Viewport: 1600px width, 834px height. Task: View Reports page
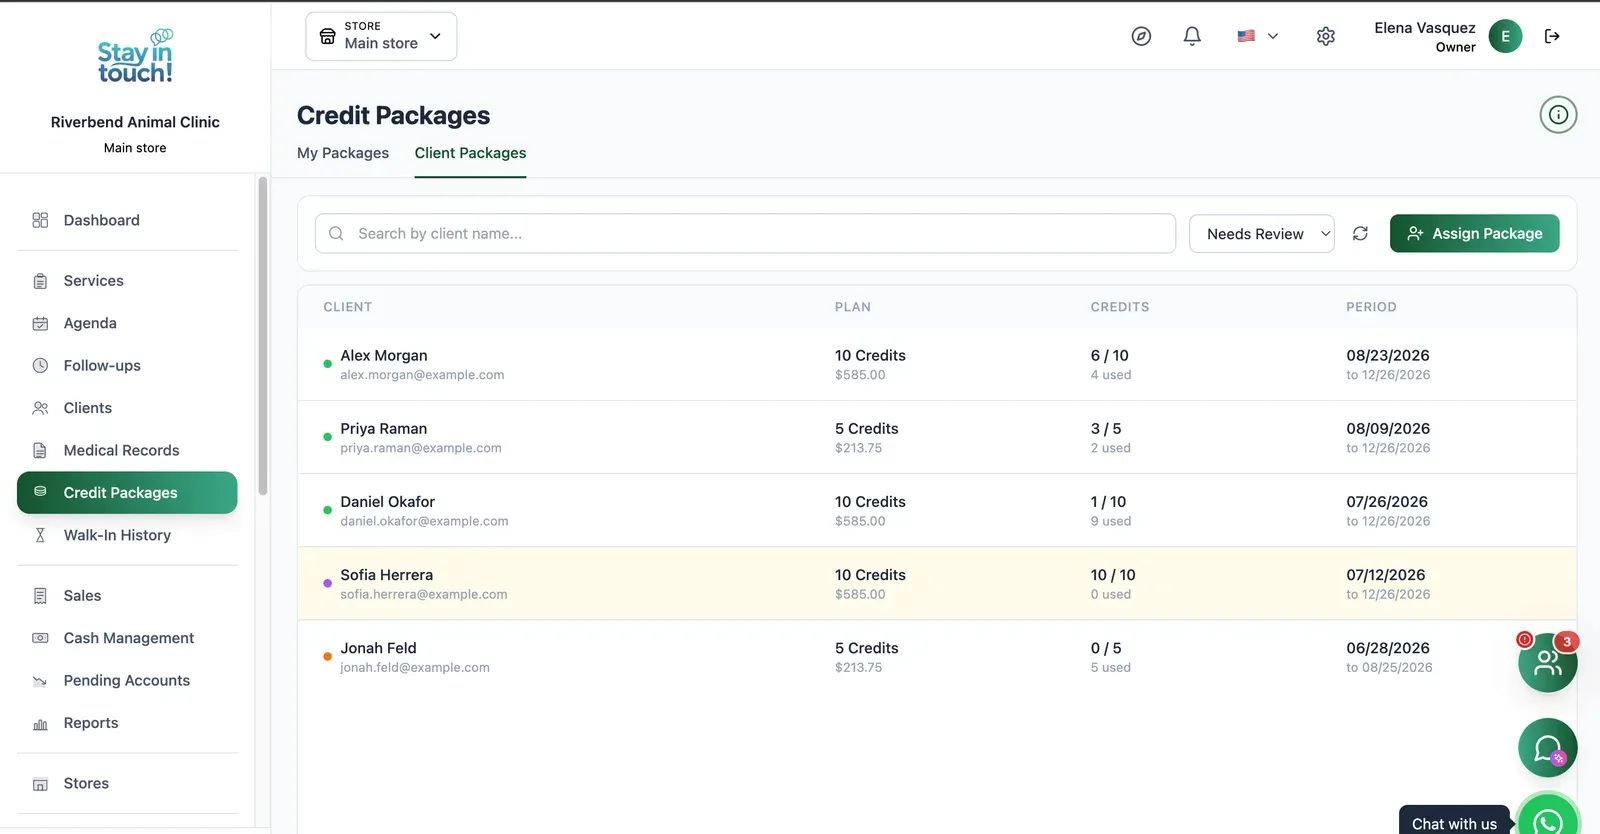[128, 723]
